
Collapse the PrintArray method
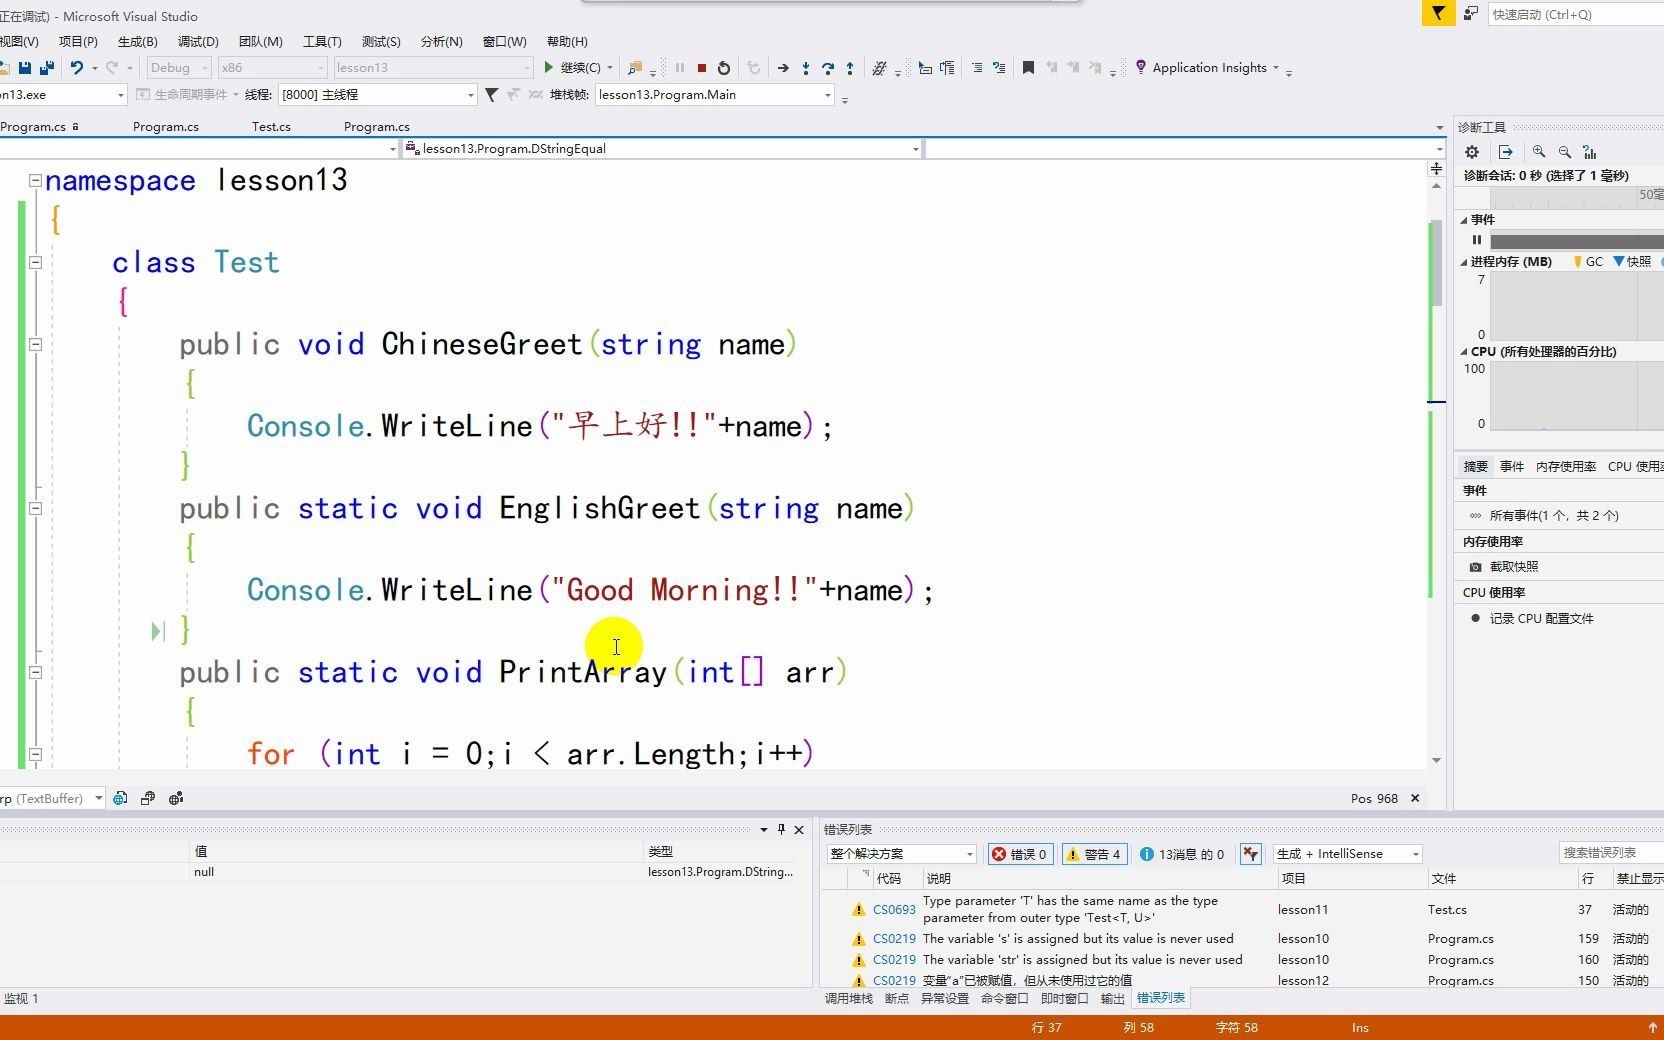(x=35, y=673)
